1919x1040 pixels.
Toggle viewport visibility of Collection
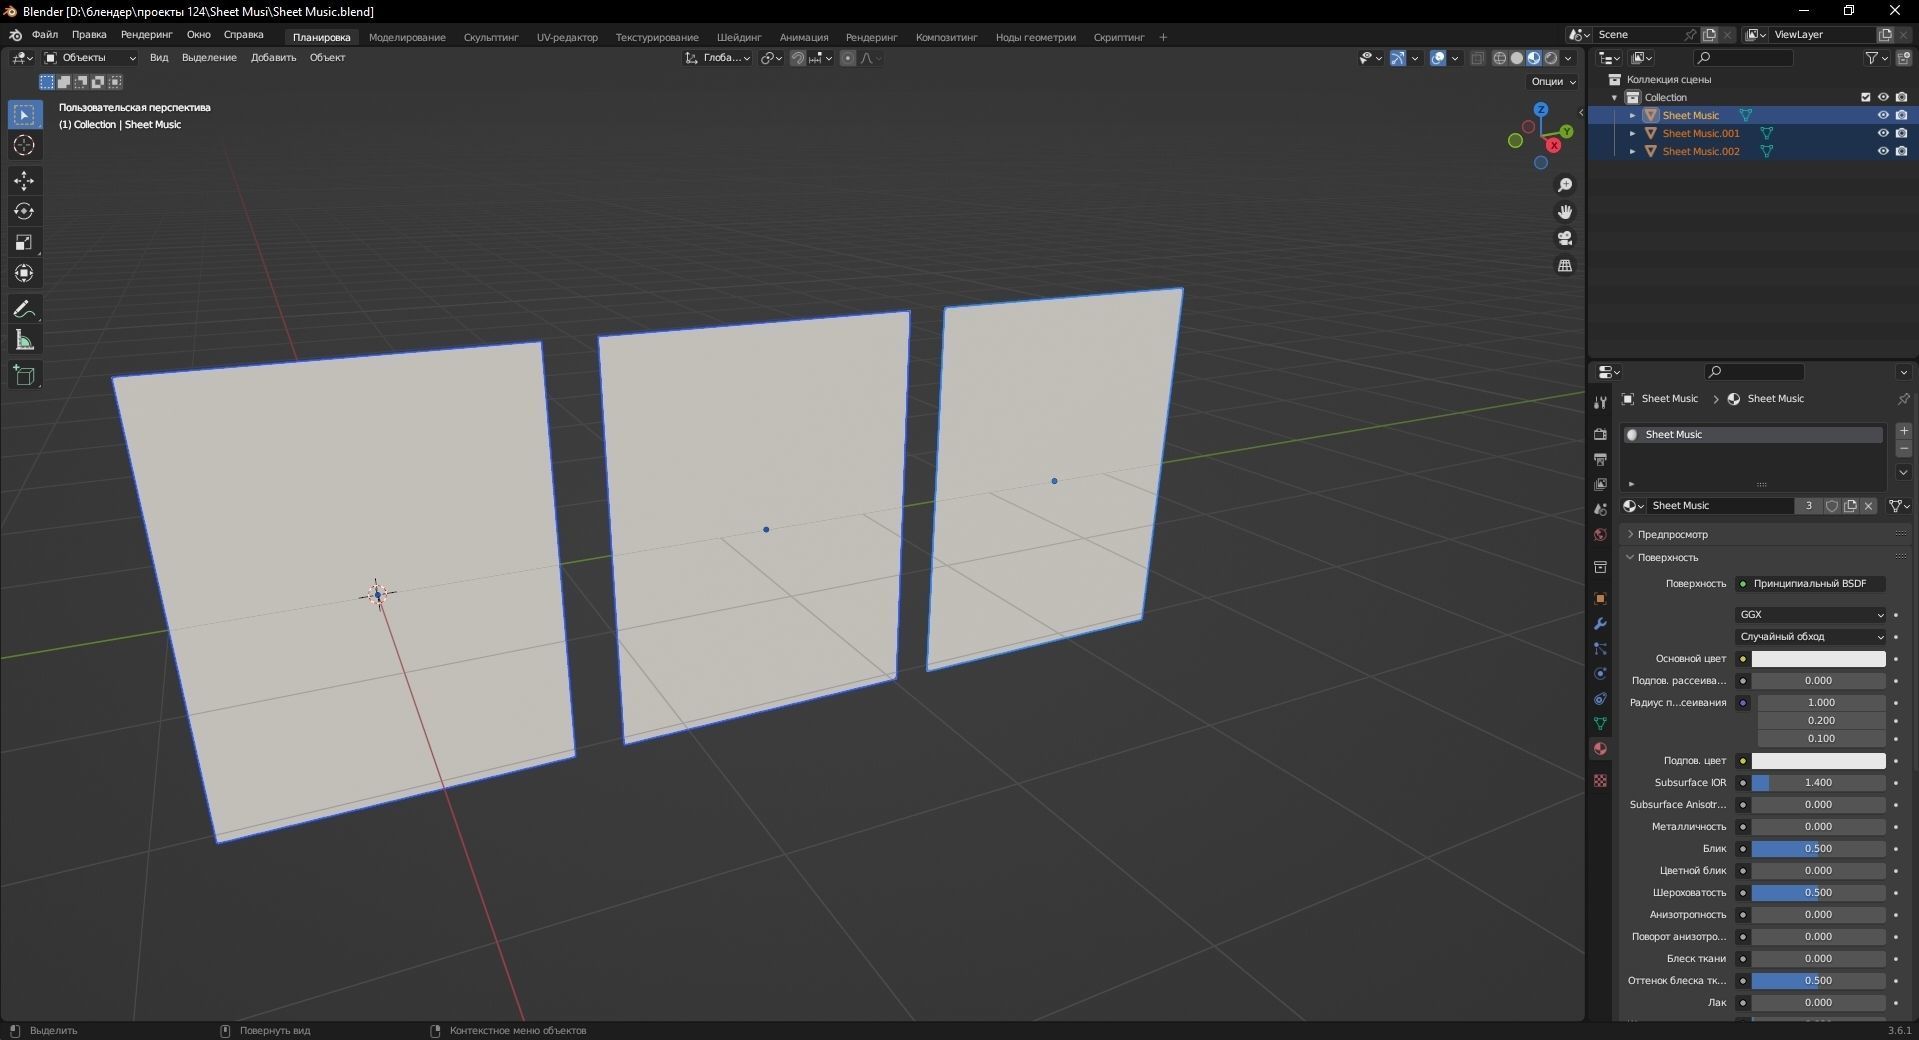point(1883,97)
